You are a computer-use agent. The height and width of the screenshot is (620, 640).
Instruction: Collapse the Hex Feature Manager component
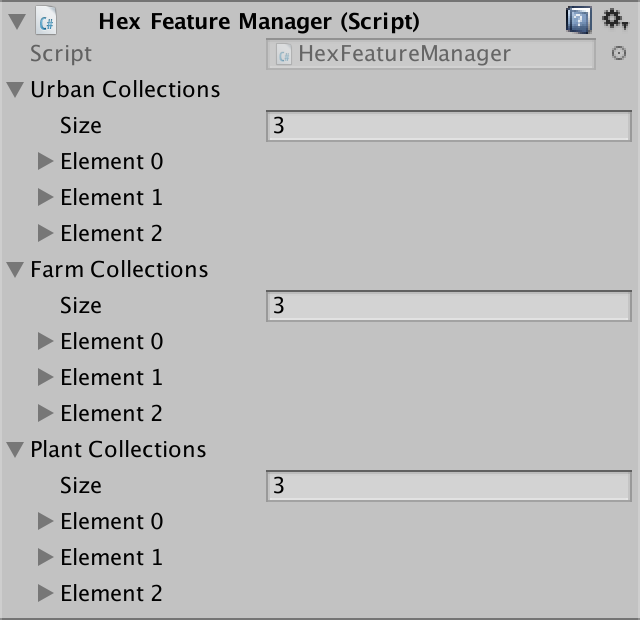click(x=15, y=20)
